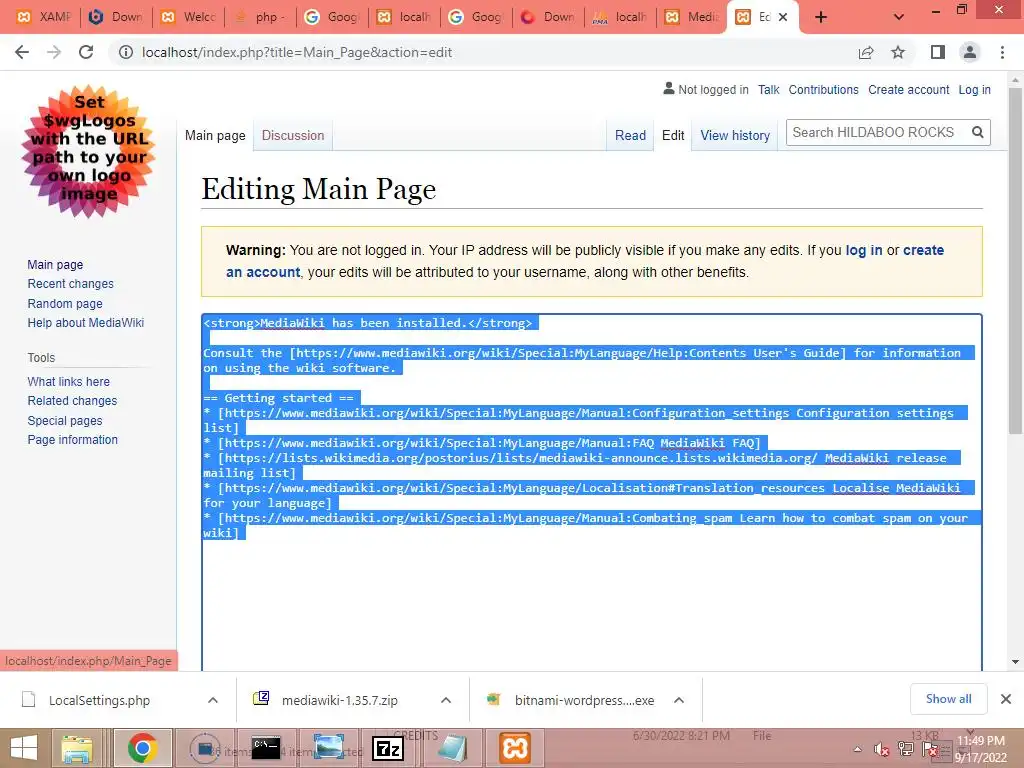This screenshot has width=1024, height=768.
Task: Open downloaded bitnami-wordpress exe
Action: [584, 700]
